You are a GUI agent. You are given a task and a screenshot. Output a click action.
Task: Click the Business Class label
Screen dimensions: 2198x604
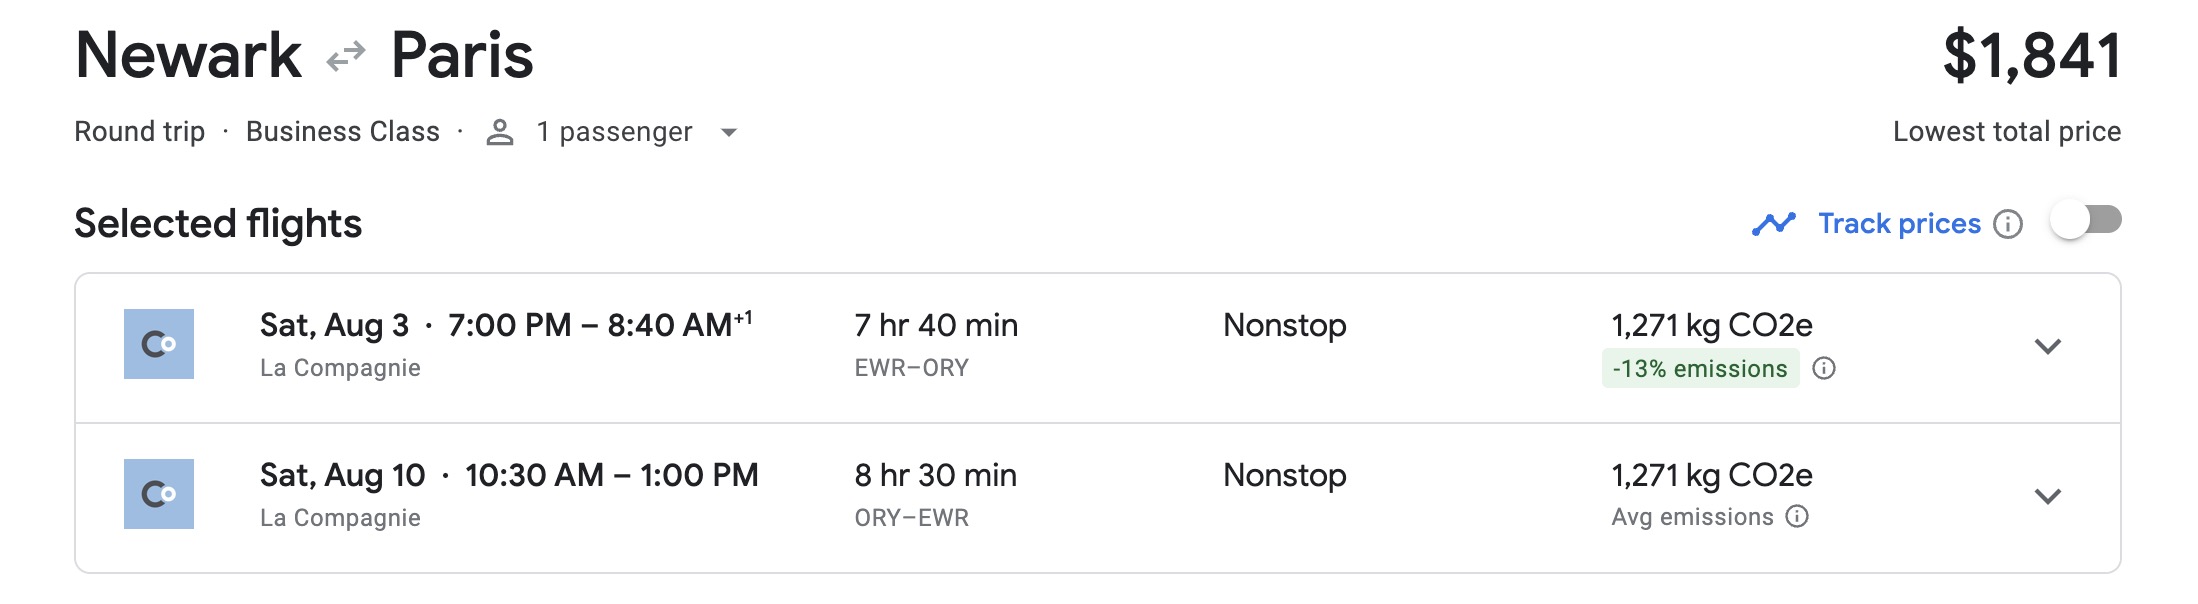(342, 132)
